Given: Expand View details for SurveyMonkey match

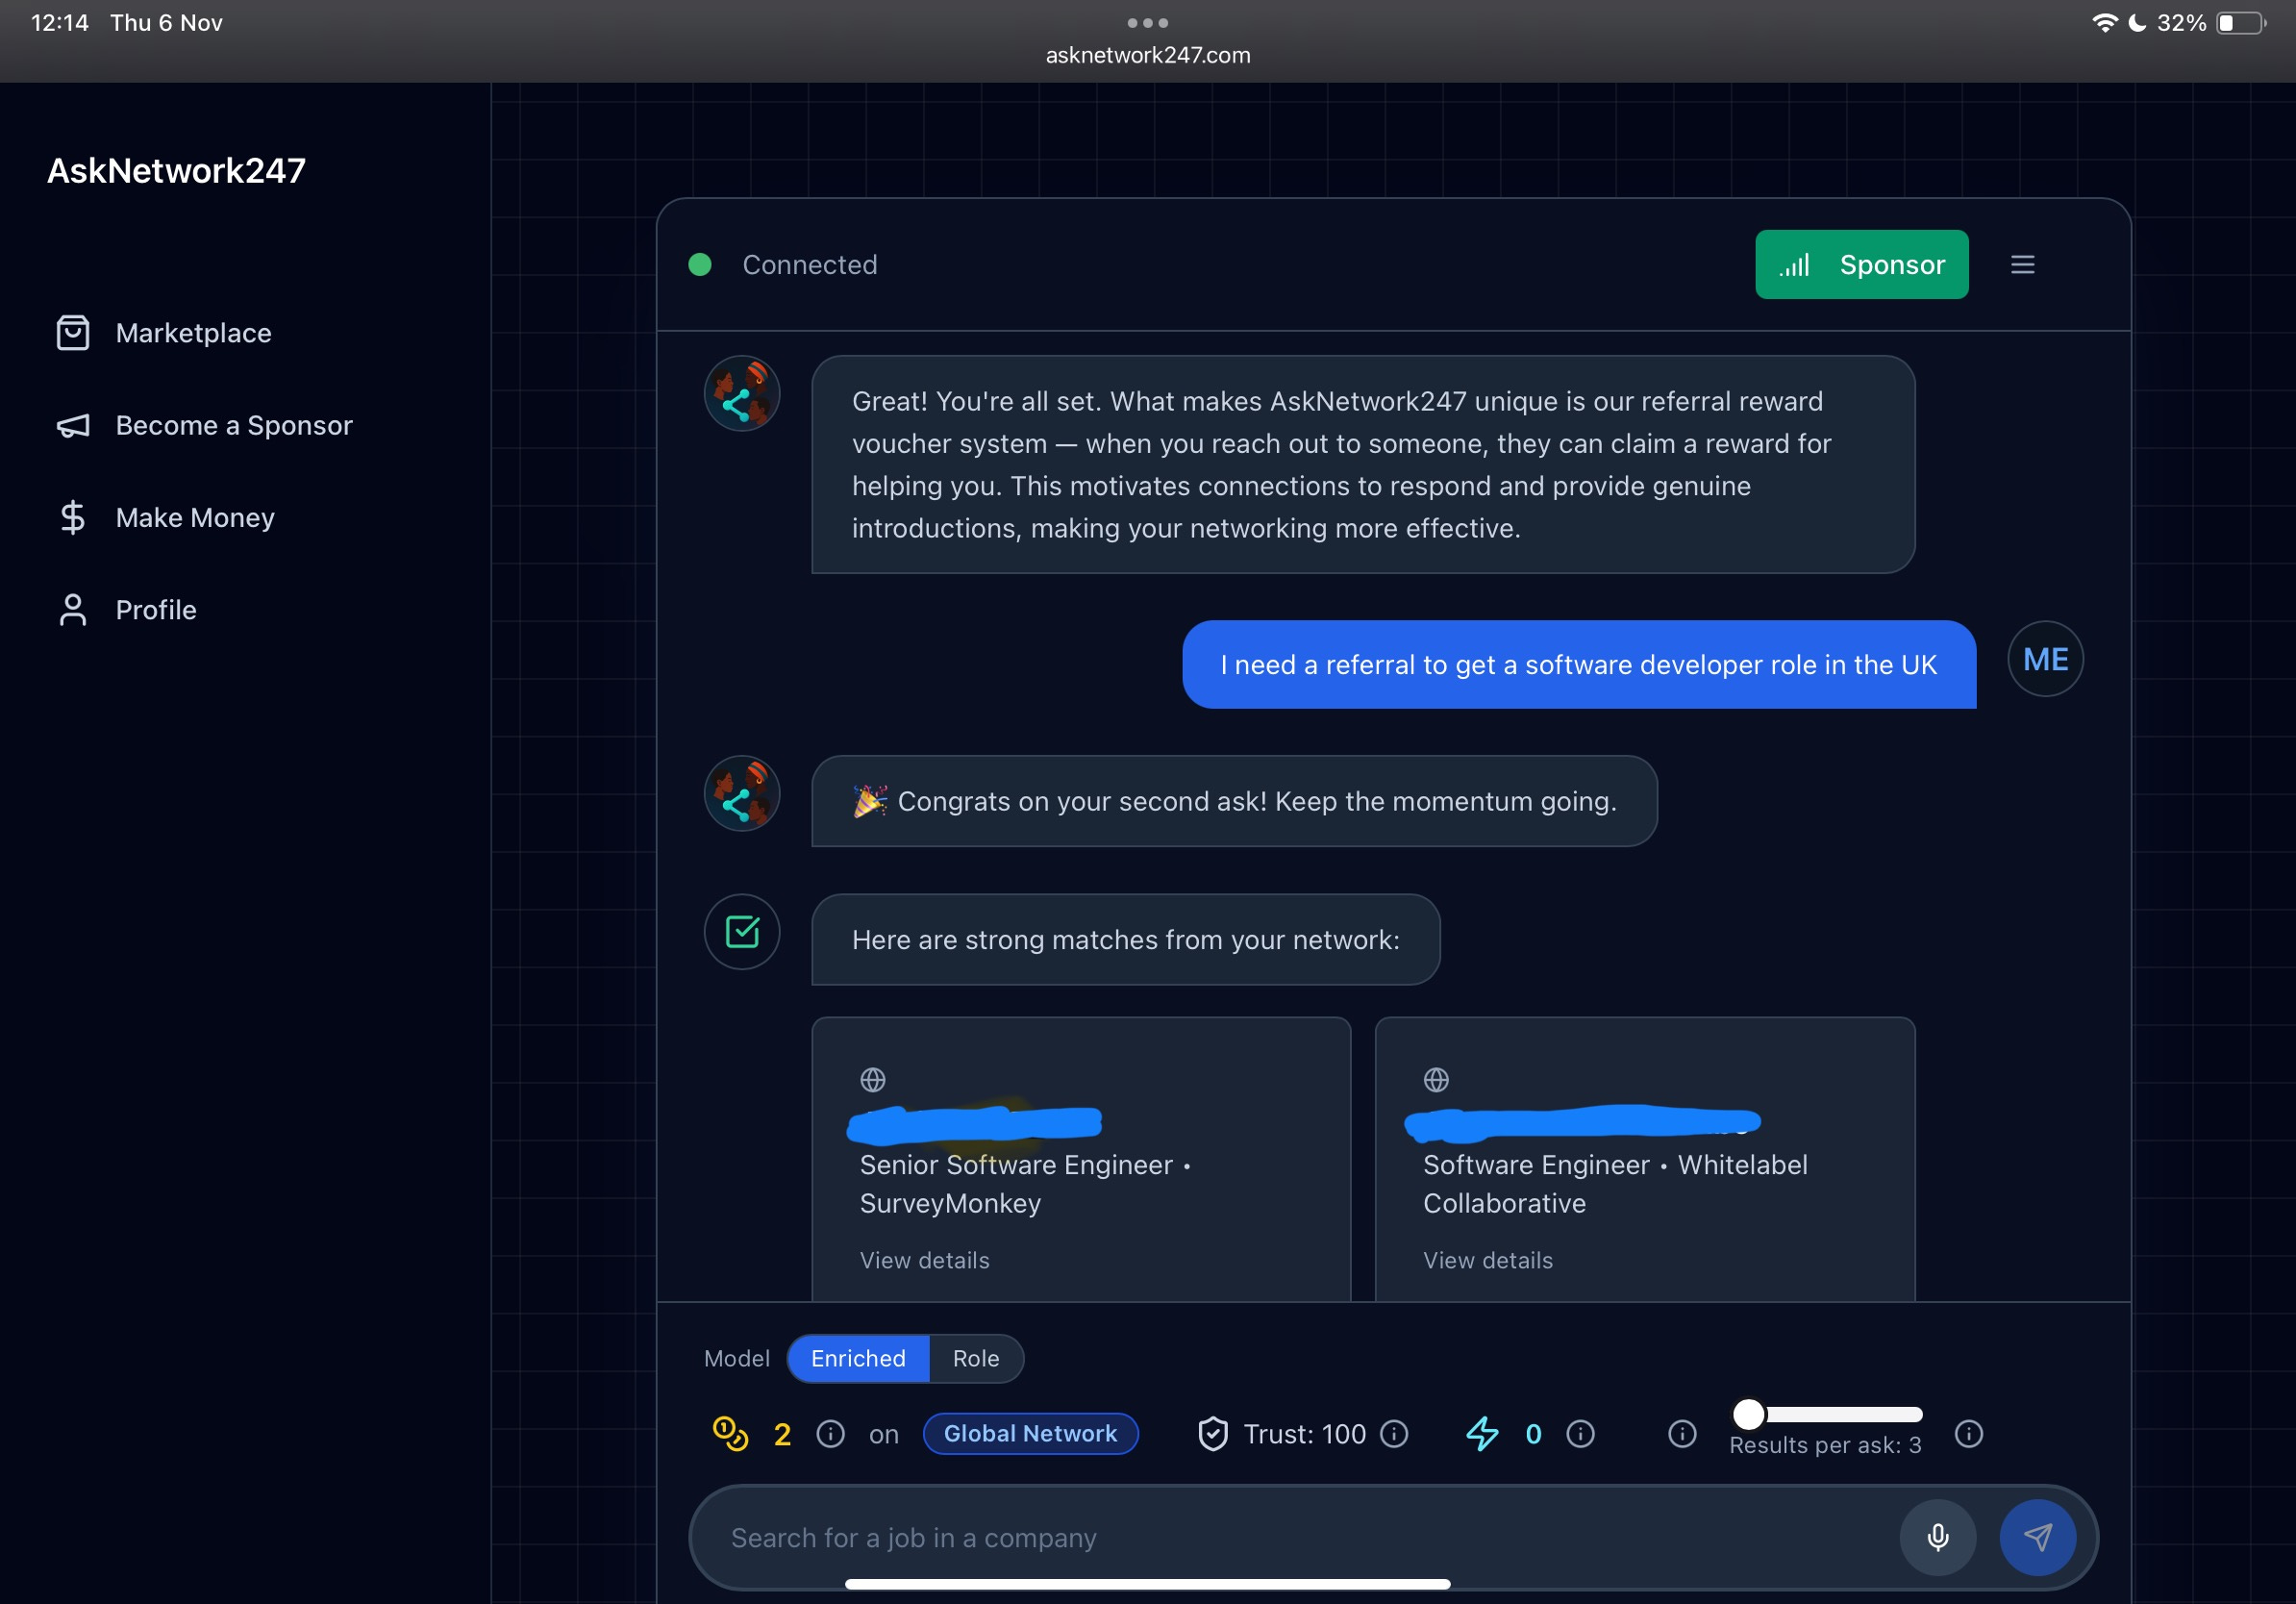Looking at the screenshot, I should (x=924, y=1260).
